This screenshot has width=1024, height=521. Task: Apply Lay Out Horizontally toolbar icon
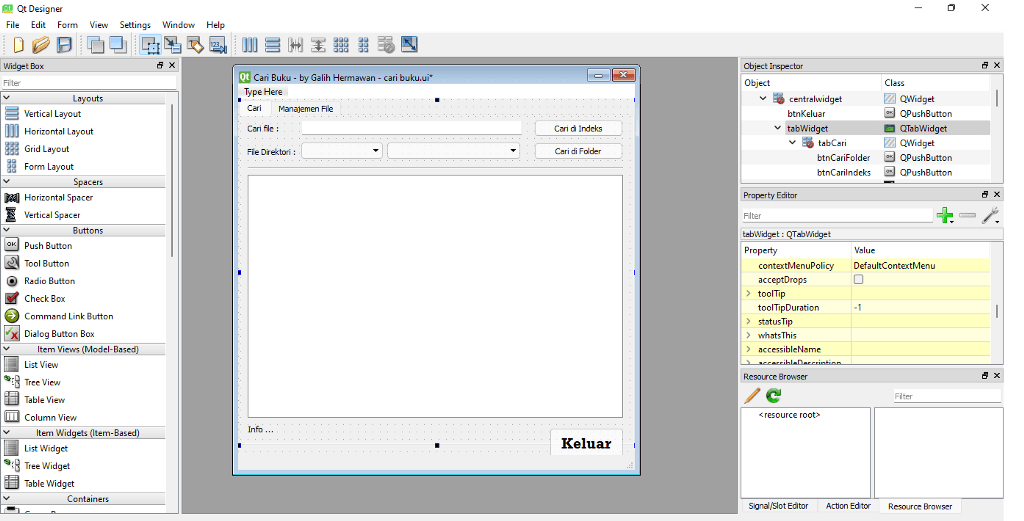coord(249,44)
